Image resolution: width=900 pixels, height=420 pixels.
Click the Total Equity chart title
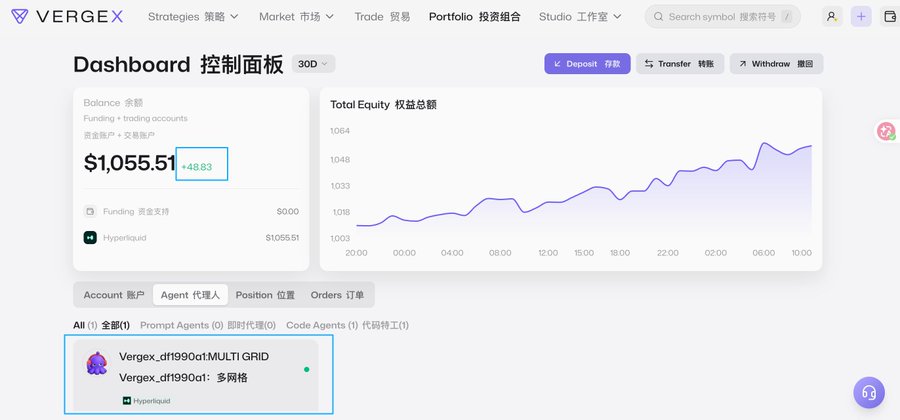click(383, 105)
